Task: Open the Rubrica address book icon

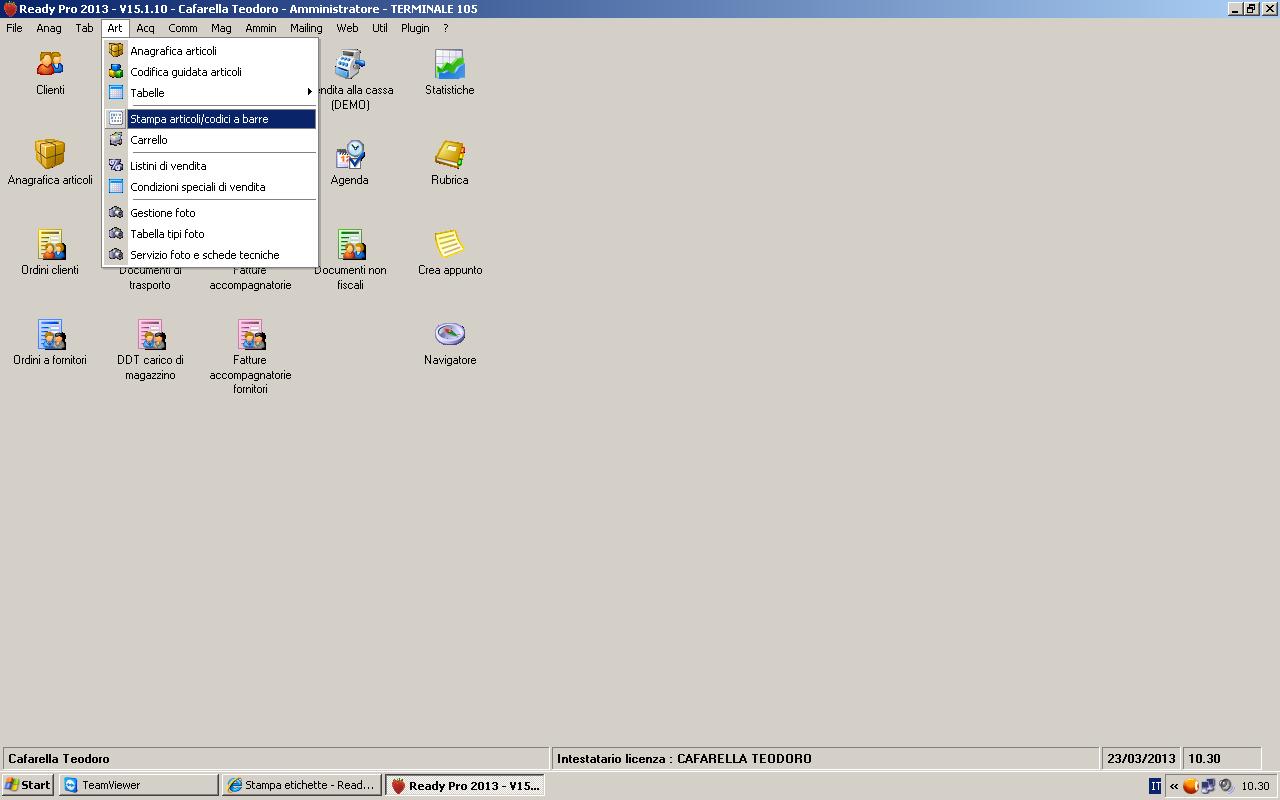Action: (450, 155)
